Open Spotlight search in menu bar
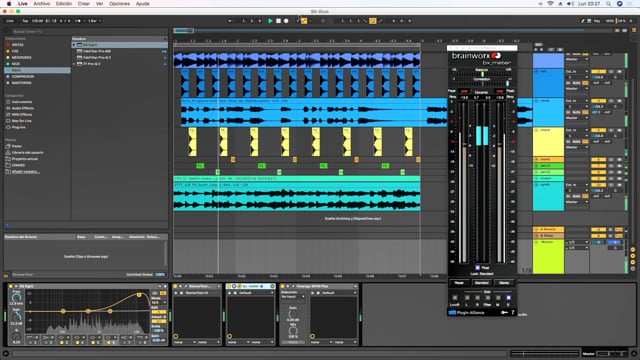This screenshot has height=360, width=640. point(608,4)
